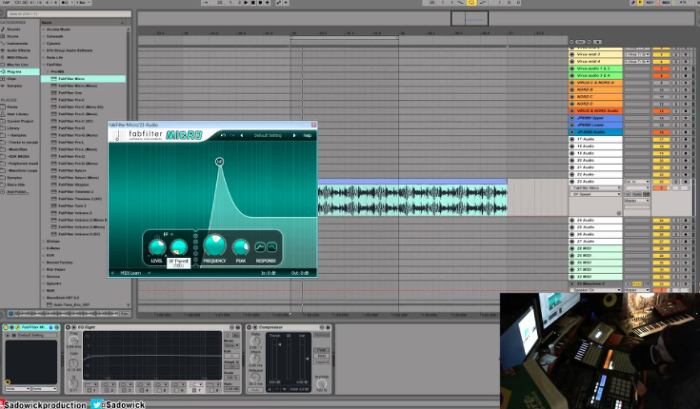Arm track 23 Audio for recording

coord(686,182)
